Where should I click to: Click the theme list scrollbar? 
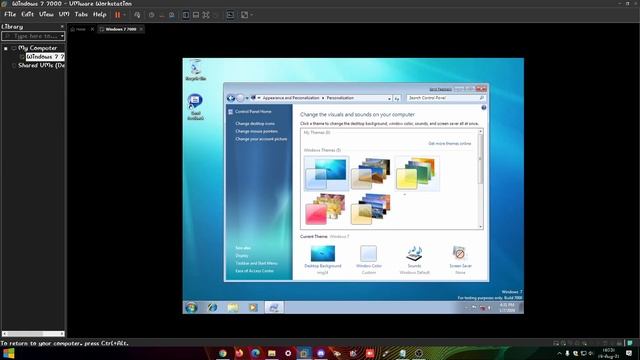point(480,179)
